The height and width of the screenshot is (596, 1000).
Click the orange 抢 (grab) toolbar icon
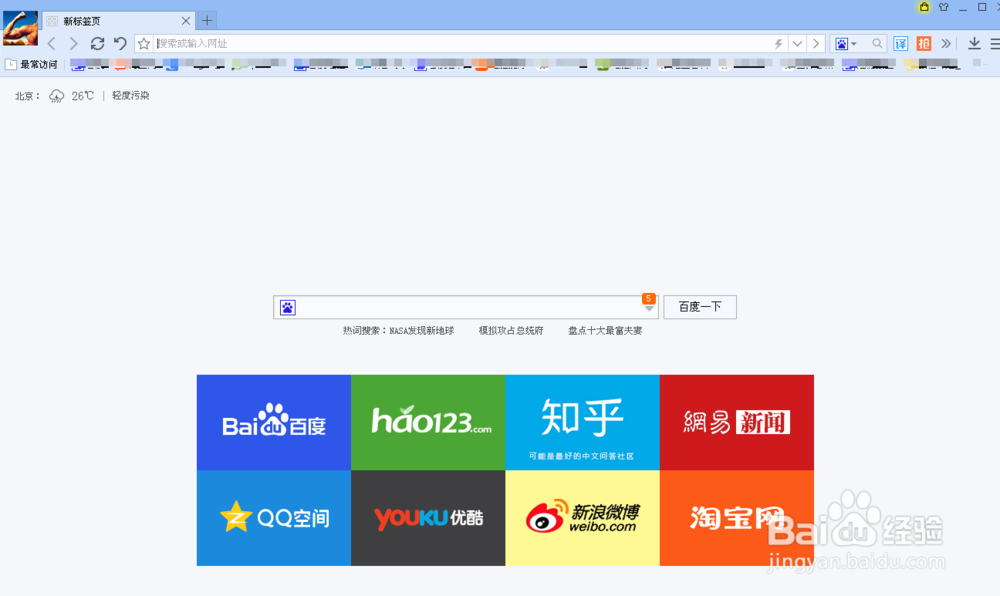925,44
